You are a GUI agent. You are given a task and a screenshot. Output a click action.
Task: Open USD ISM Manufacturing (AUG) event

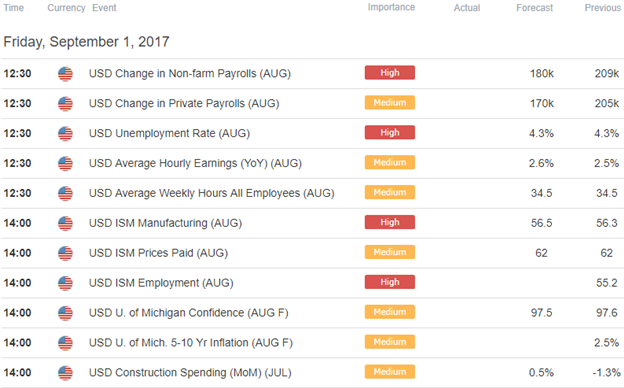point(165,223)
